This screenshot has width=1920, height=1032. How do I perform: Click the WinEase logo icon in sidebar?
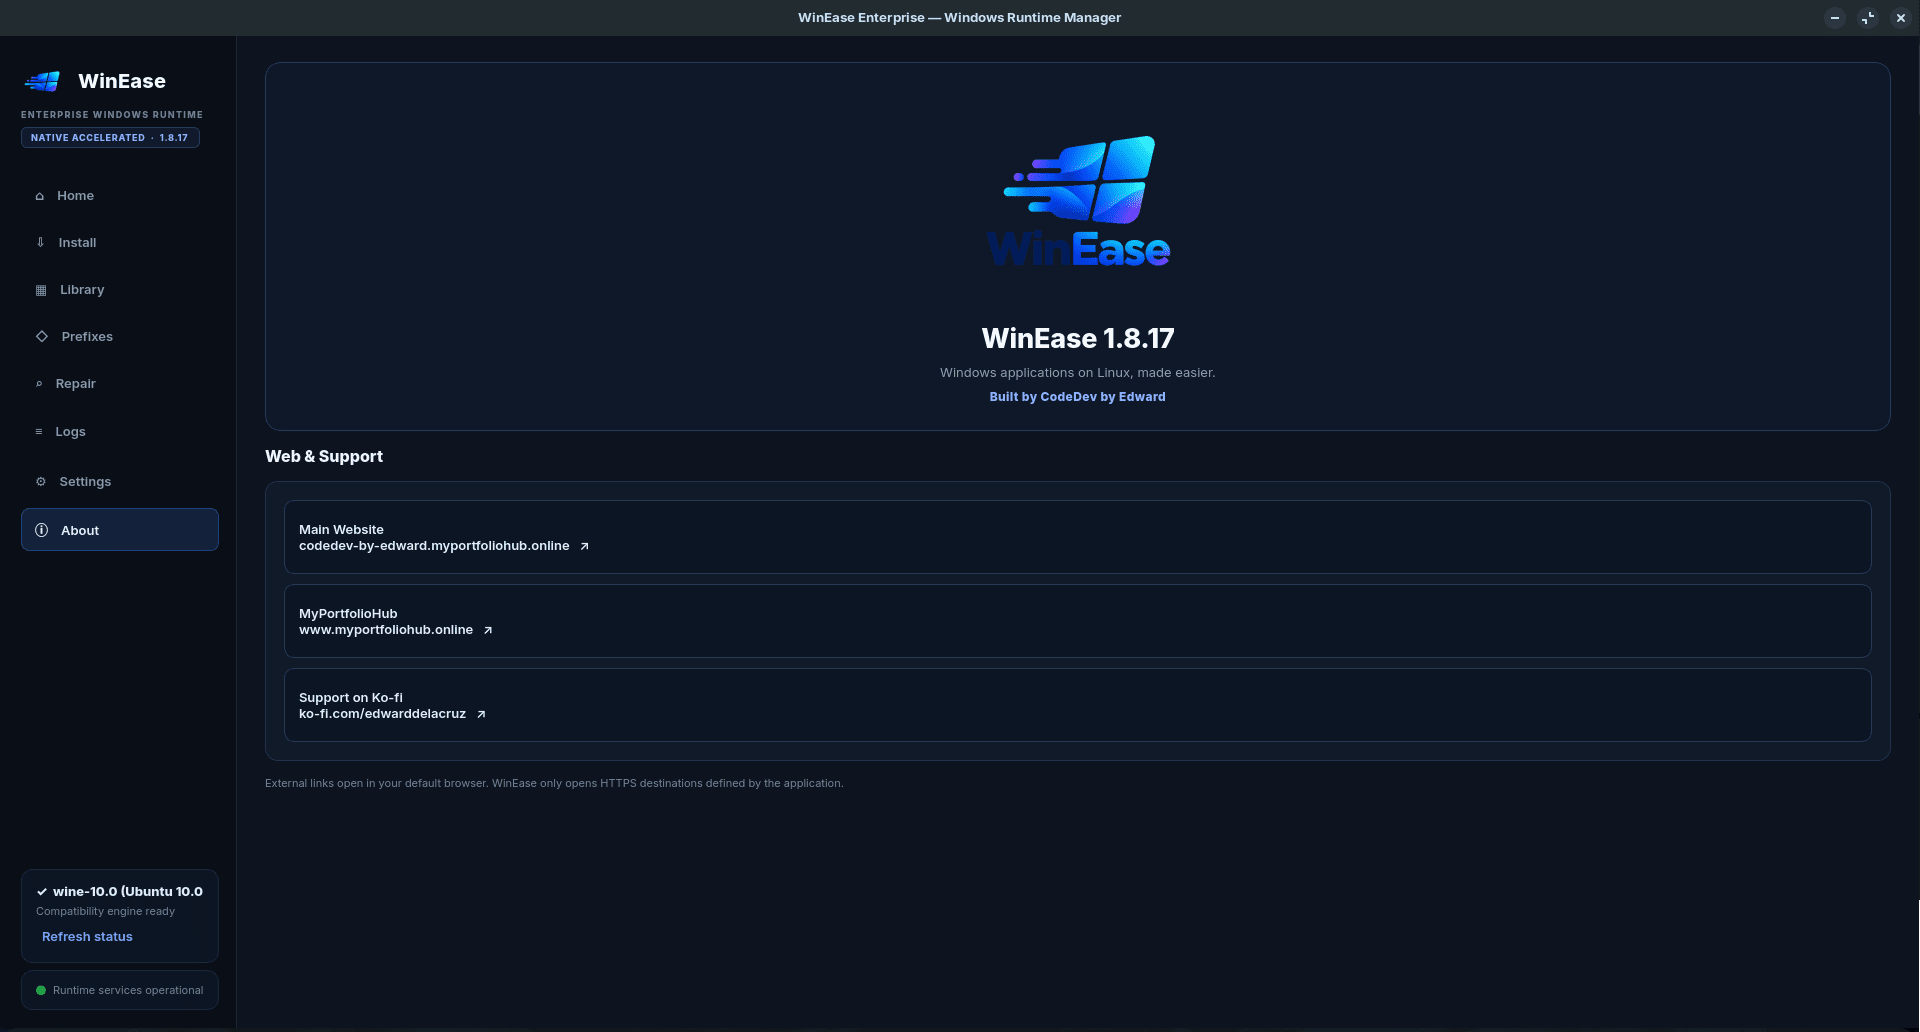coord(42,81)
